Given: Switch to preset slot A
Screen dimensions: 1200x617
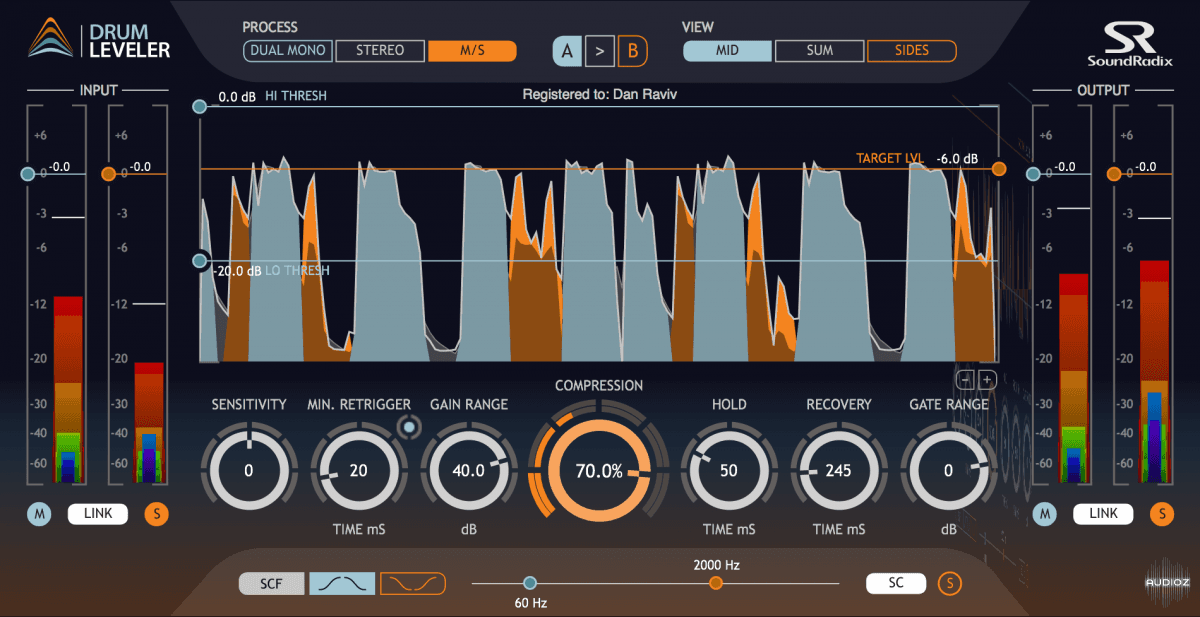Looking at the screenshot, I should point(567,50).
